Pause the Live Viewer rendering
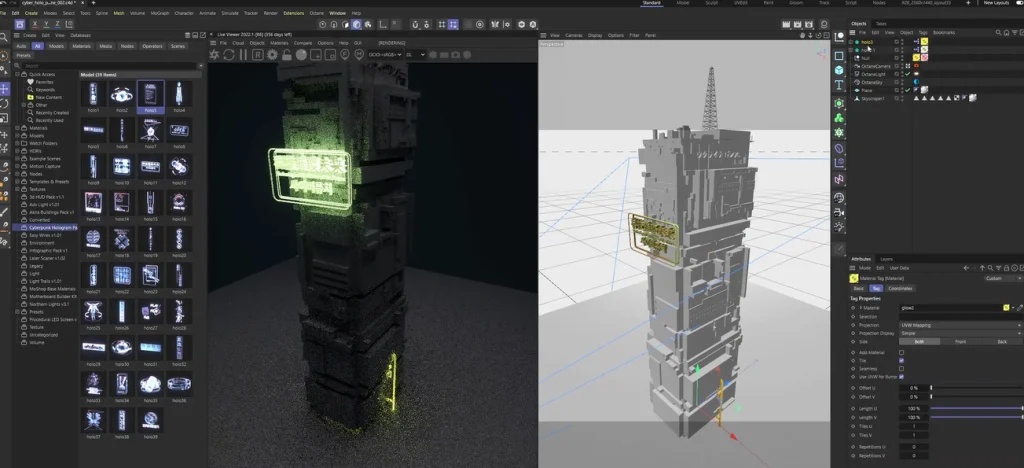Viewport: 1024px width, 468px height. click(x=243, y=55)
